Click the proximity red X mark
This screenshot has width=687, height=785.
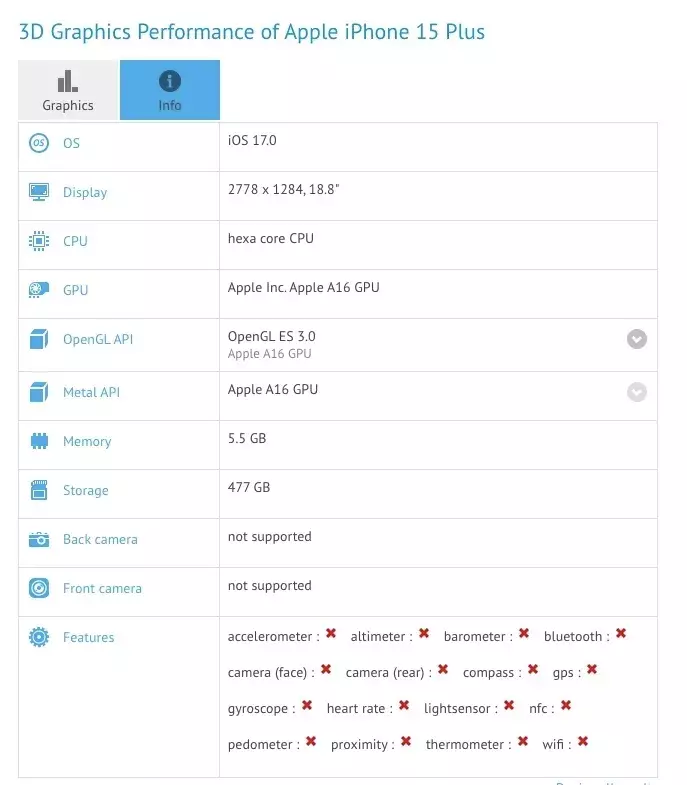coord(406,741)
